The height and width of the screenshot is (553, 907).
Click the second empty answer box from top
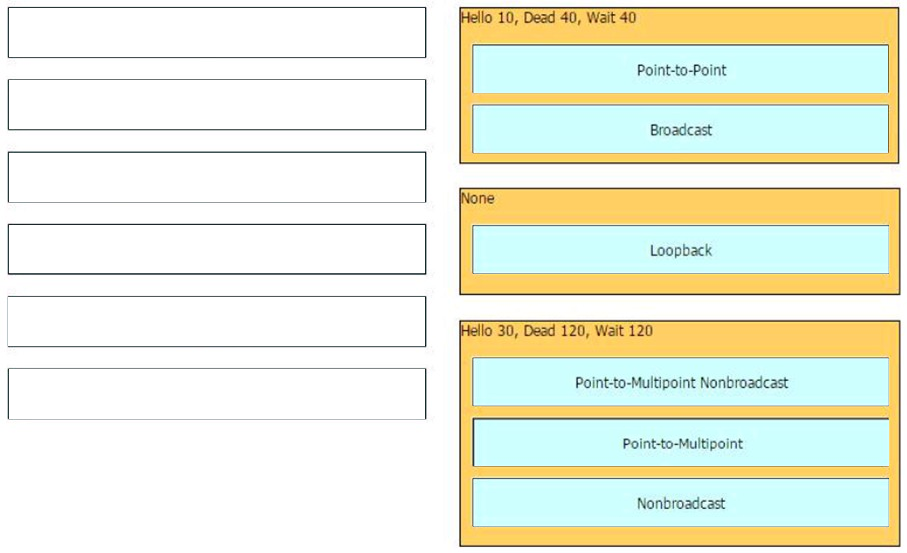point(217,105)
